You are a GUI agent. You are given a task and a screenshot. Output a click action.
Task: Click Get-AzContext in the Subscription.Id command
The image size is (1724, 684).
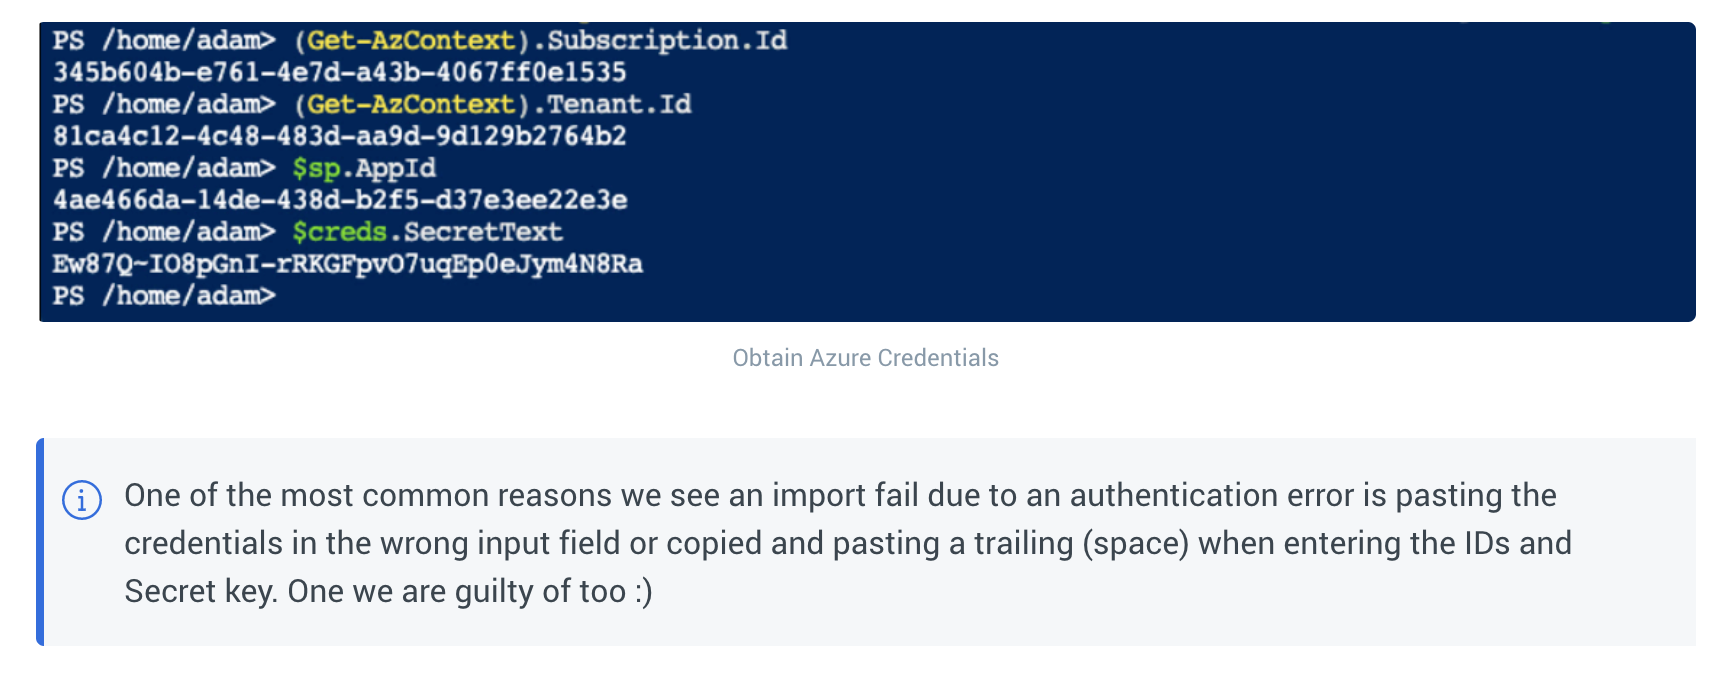click(410, 40)
